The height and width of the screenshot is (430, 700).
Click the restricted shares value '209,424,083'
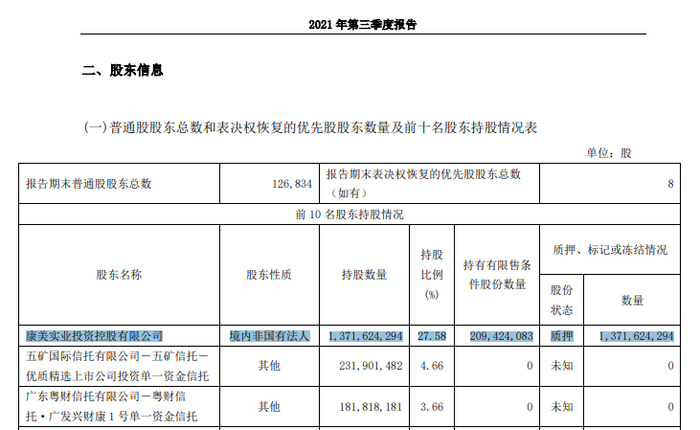(501, 336)
